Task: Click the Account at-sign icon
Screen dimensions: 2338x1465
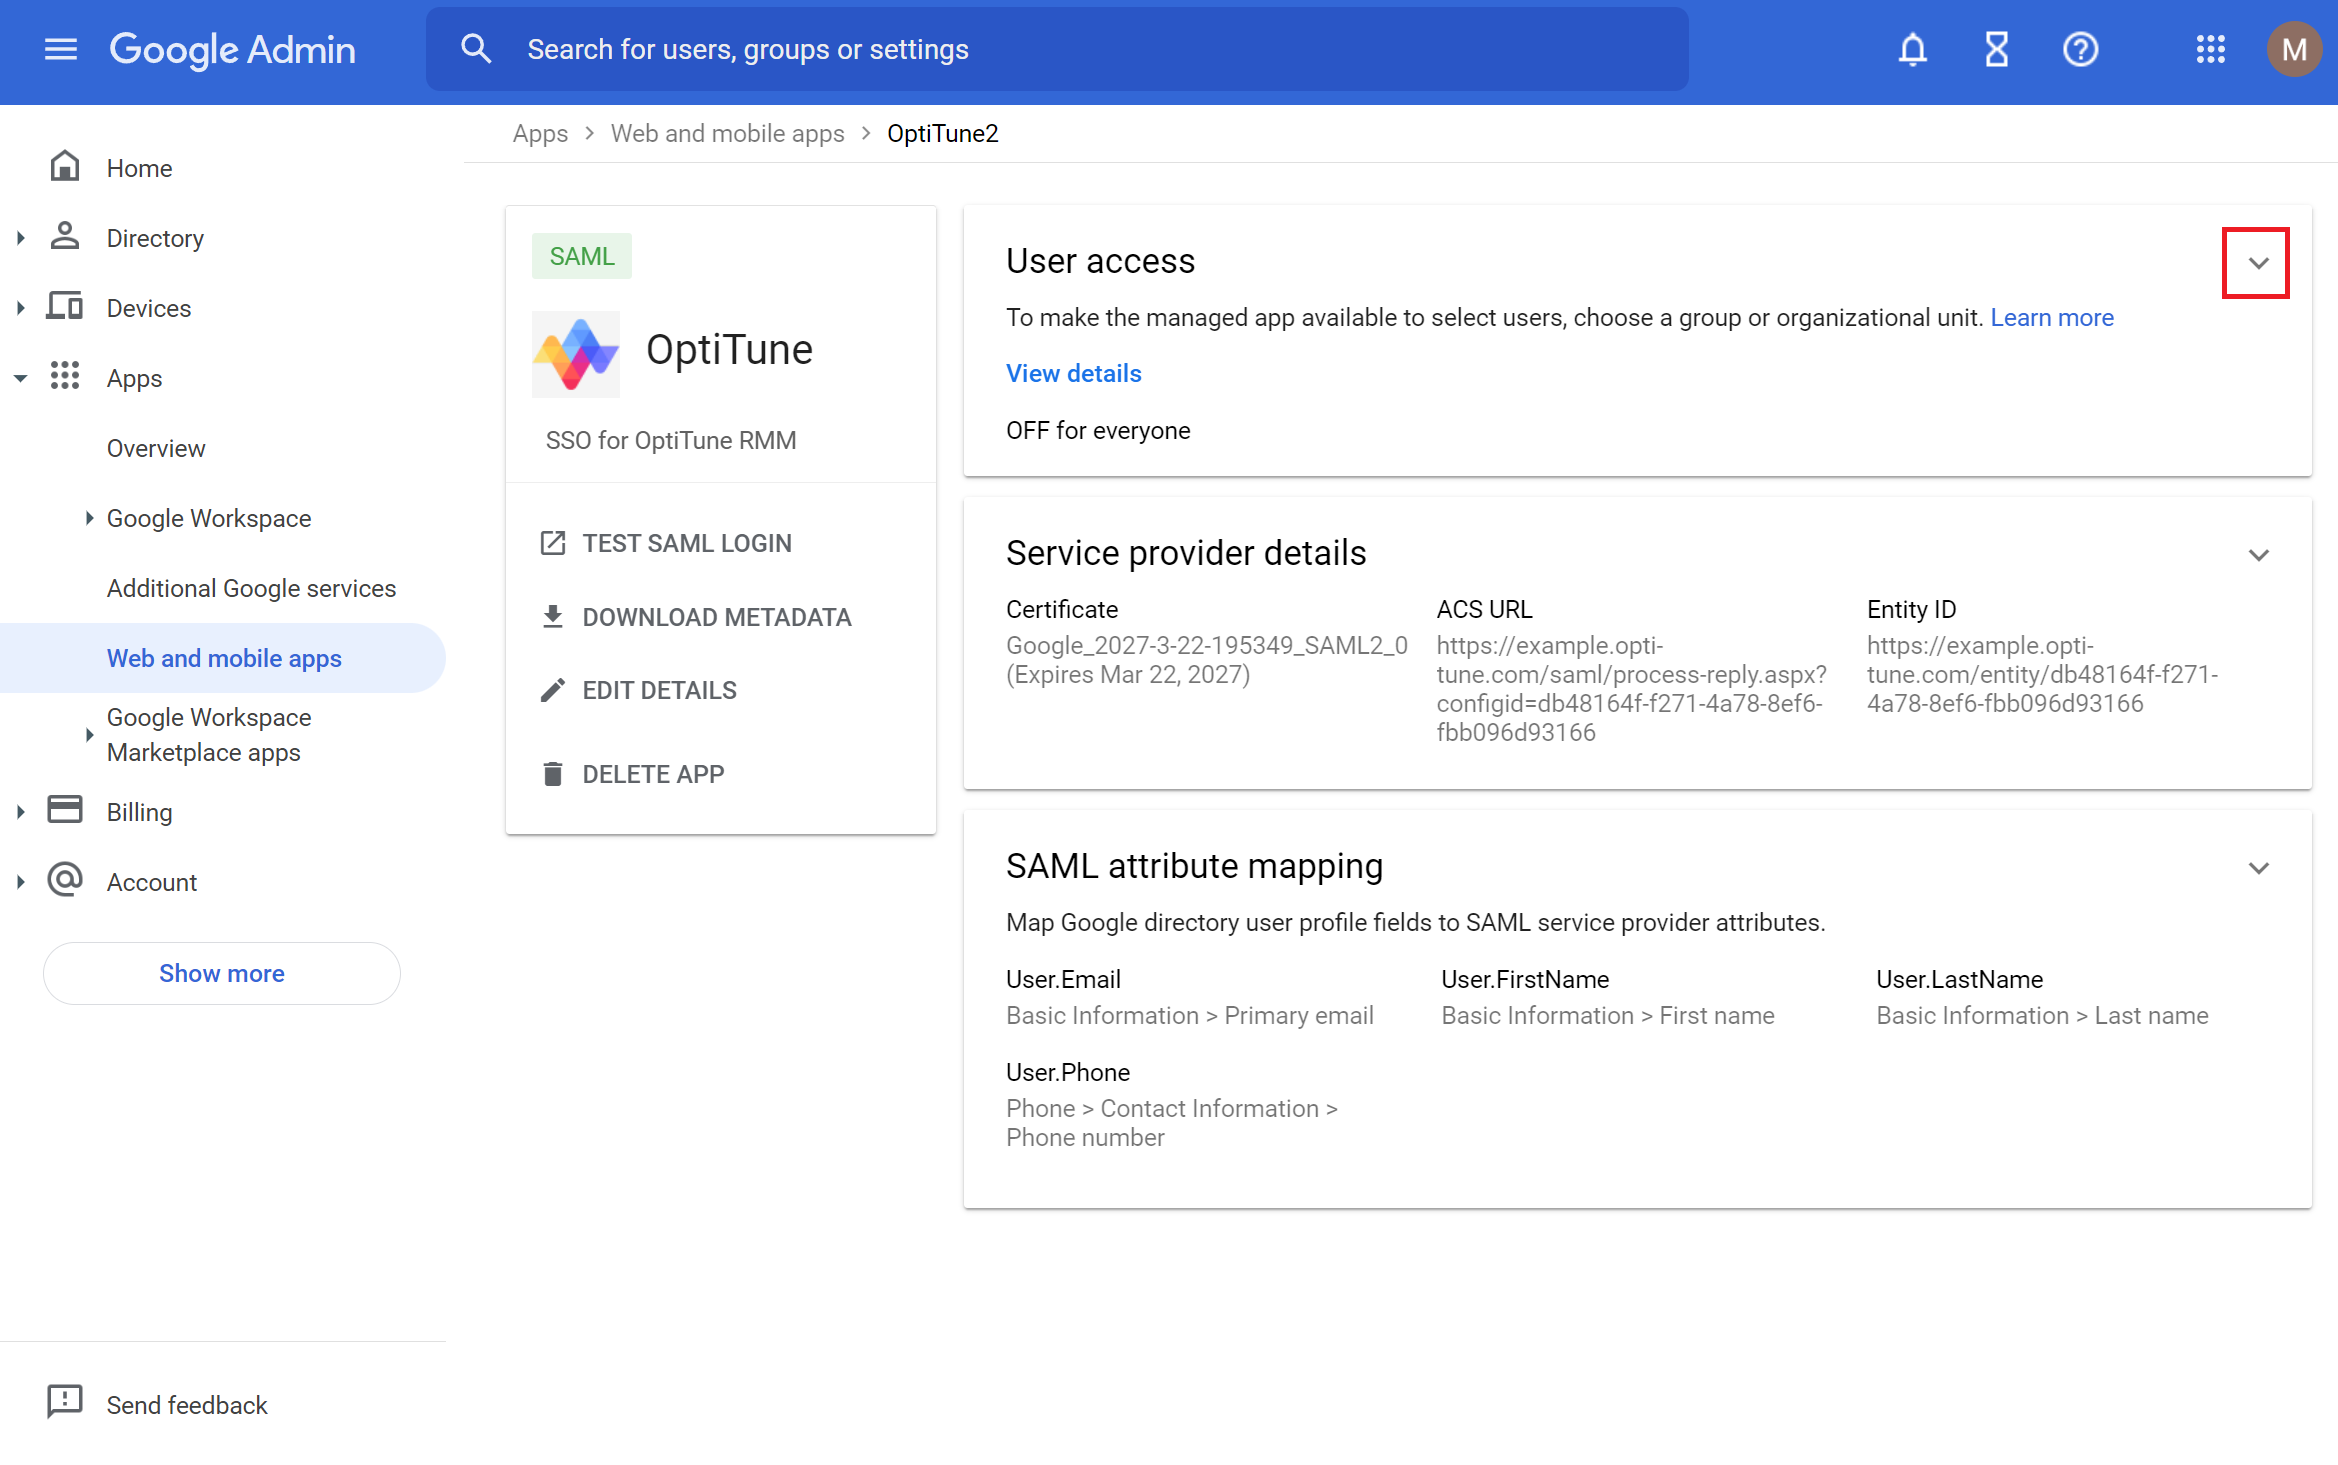Action: pyautogui.click(x=65, y=880)
